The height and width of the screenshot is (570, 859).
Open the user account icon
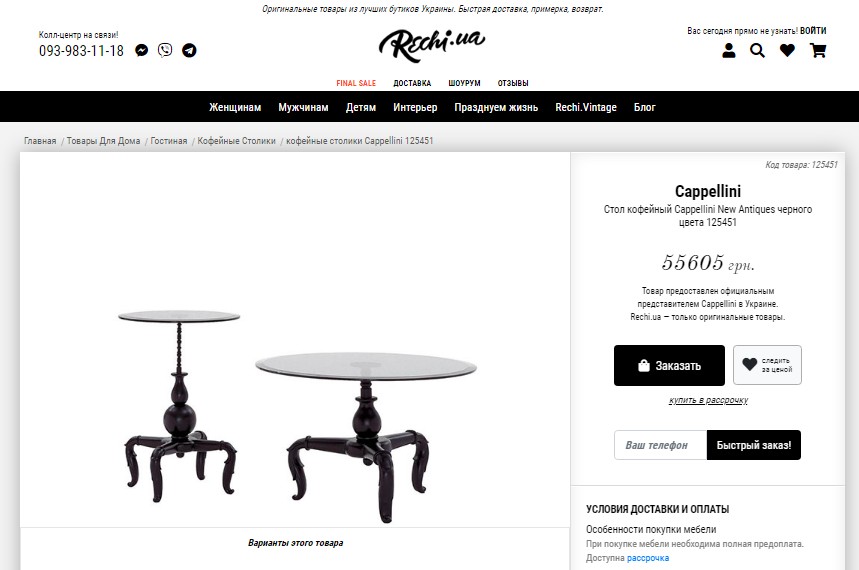(729, 50)
